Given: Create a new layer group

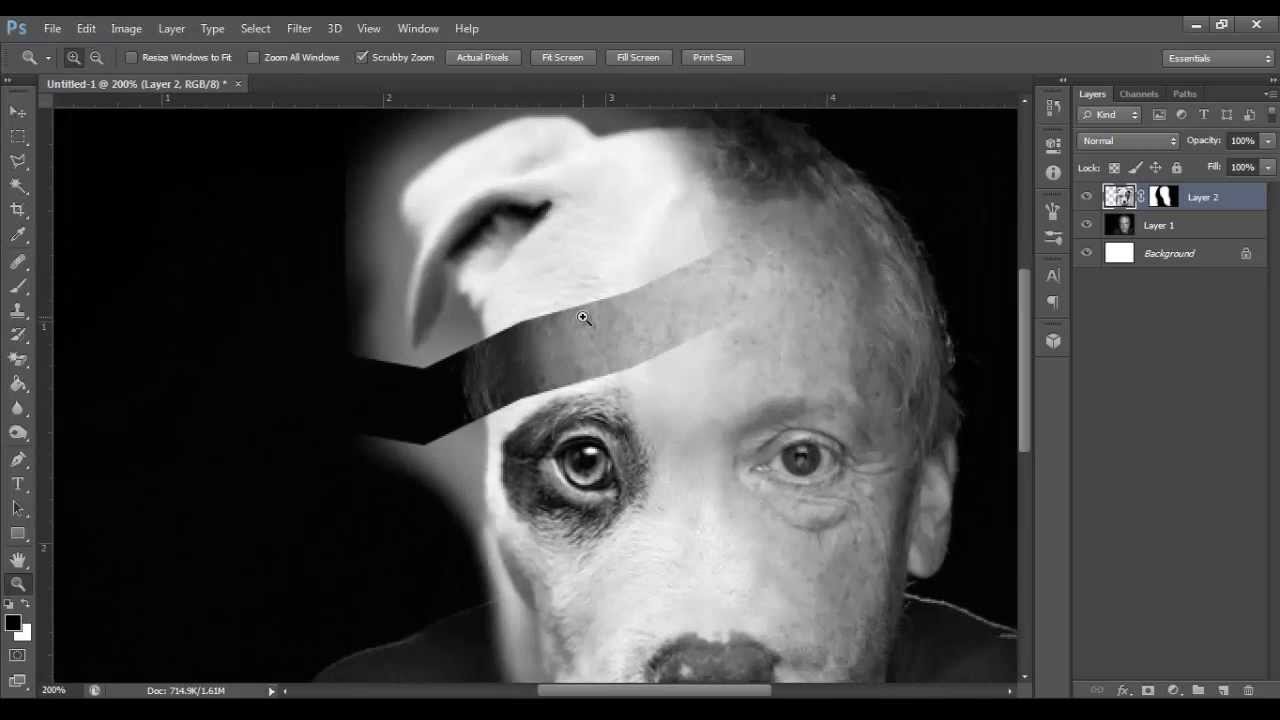Looking at the screenshot, I should [1198, 690].
